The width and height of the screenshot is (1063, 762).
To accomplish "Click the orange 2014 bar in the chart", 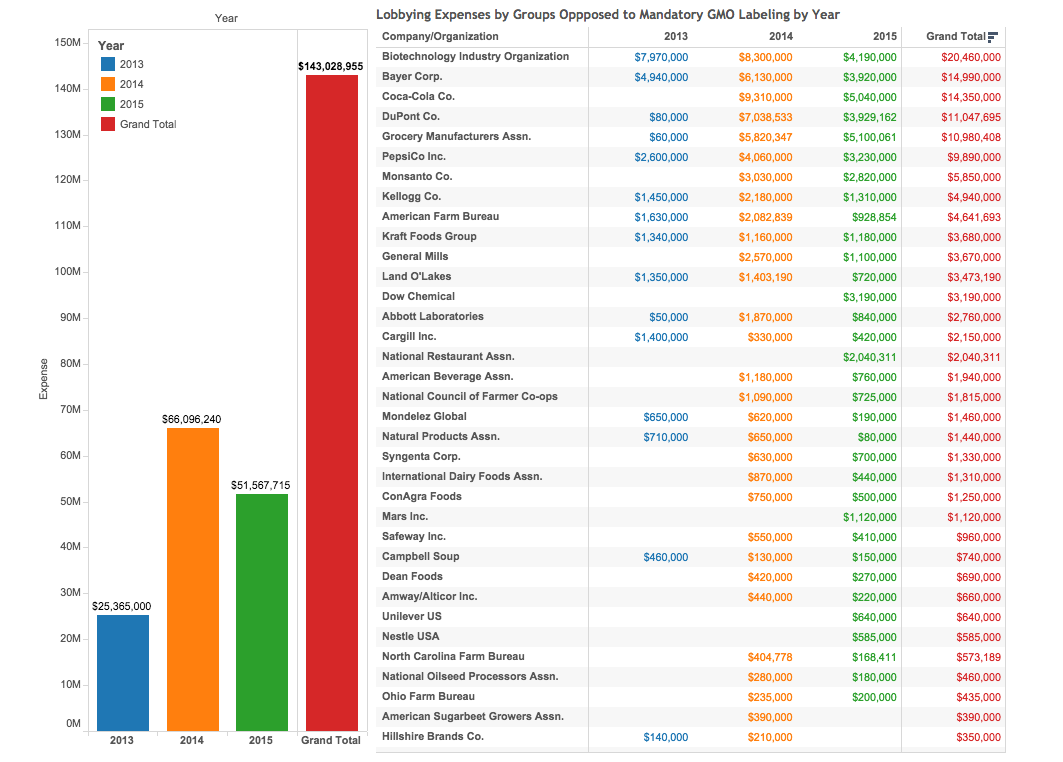I will click(x=193, y=580).
